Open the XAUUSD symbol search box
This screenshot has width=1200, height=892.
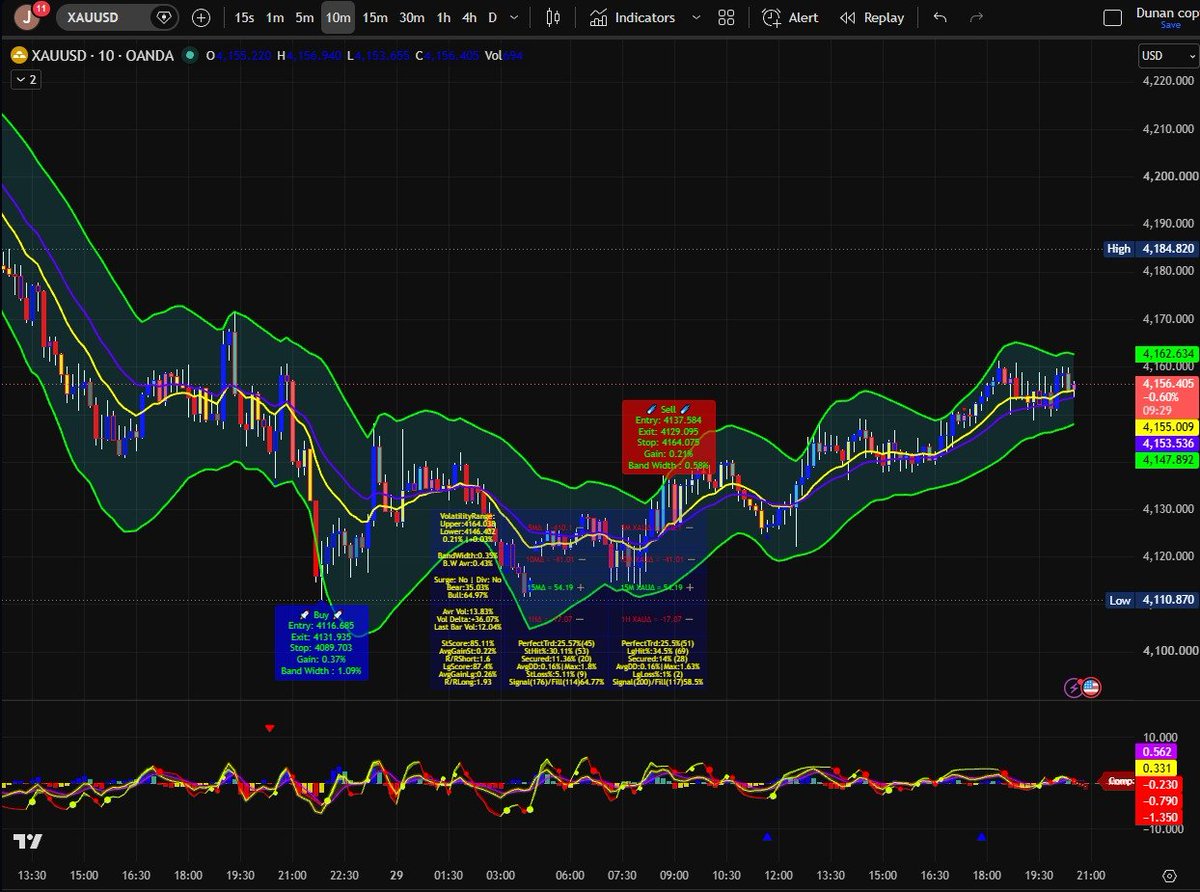pyautogui.click(x=116, y=17)
